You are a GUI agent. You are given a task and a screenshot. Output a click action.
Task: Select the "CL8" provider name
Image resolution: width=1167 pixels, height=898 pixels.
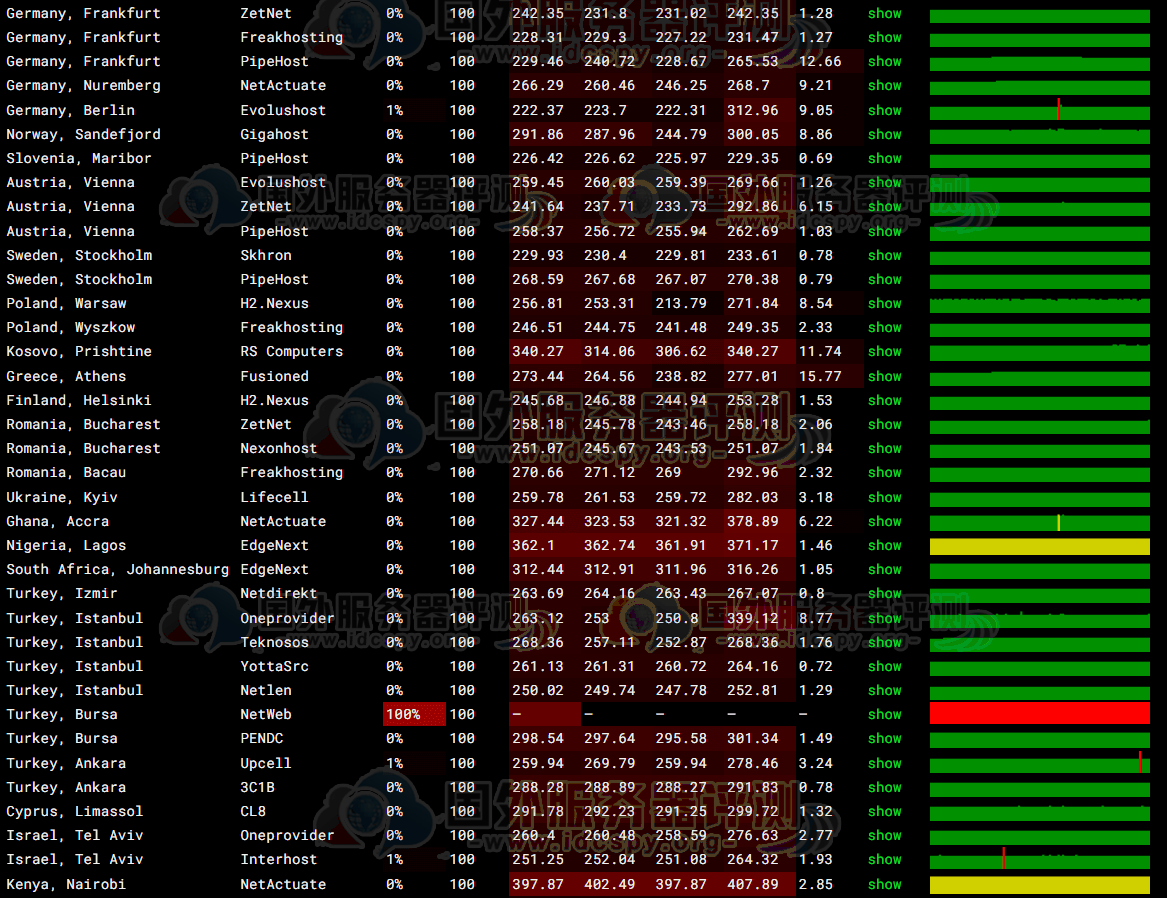pyautogui.click(x=253, y=812)
